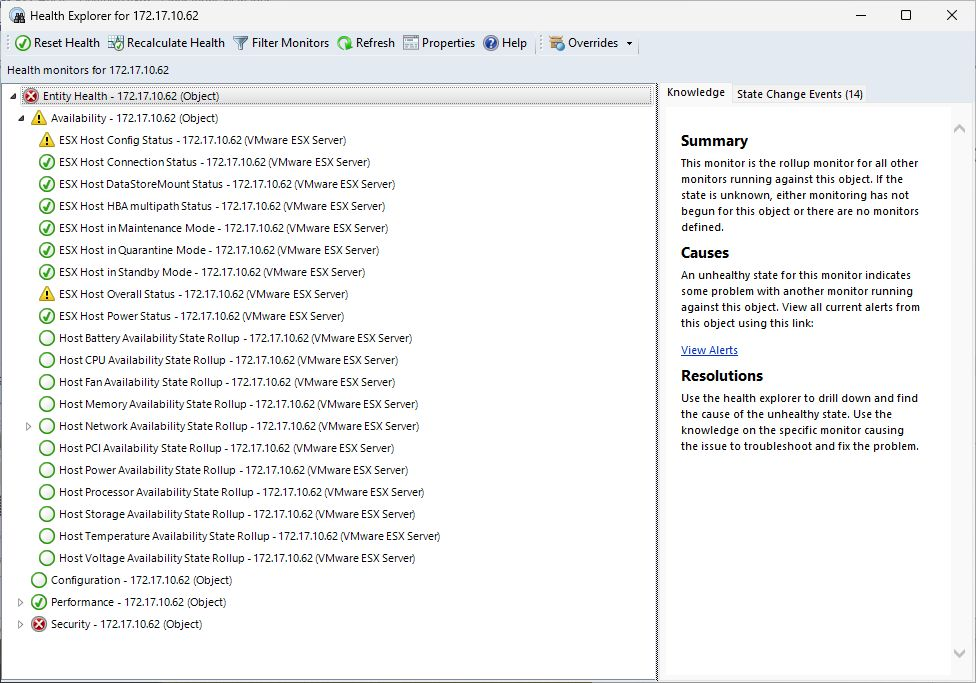Open the View Alerts link

click(709, 350)
